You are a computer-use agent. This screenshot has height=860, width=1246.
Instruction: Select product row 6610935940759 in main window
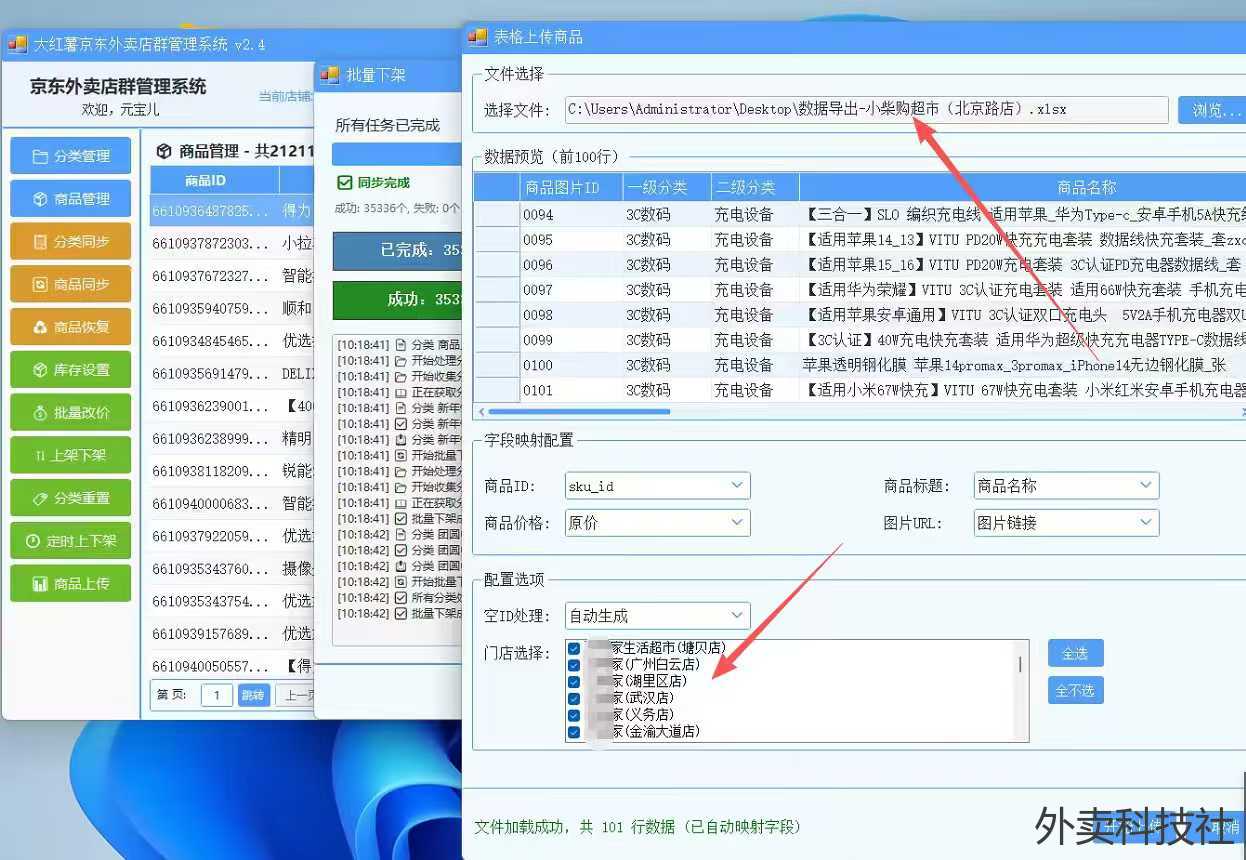coord(232,309)
